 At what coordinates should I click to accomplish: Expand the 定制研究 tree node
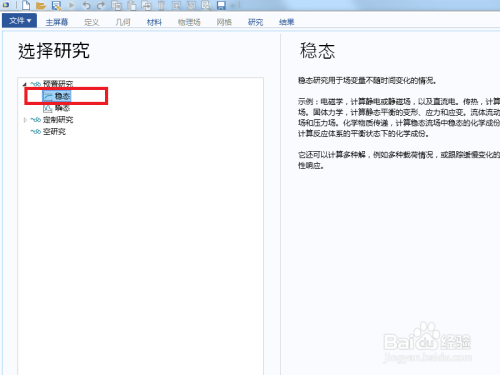pos(25,120)
